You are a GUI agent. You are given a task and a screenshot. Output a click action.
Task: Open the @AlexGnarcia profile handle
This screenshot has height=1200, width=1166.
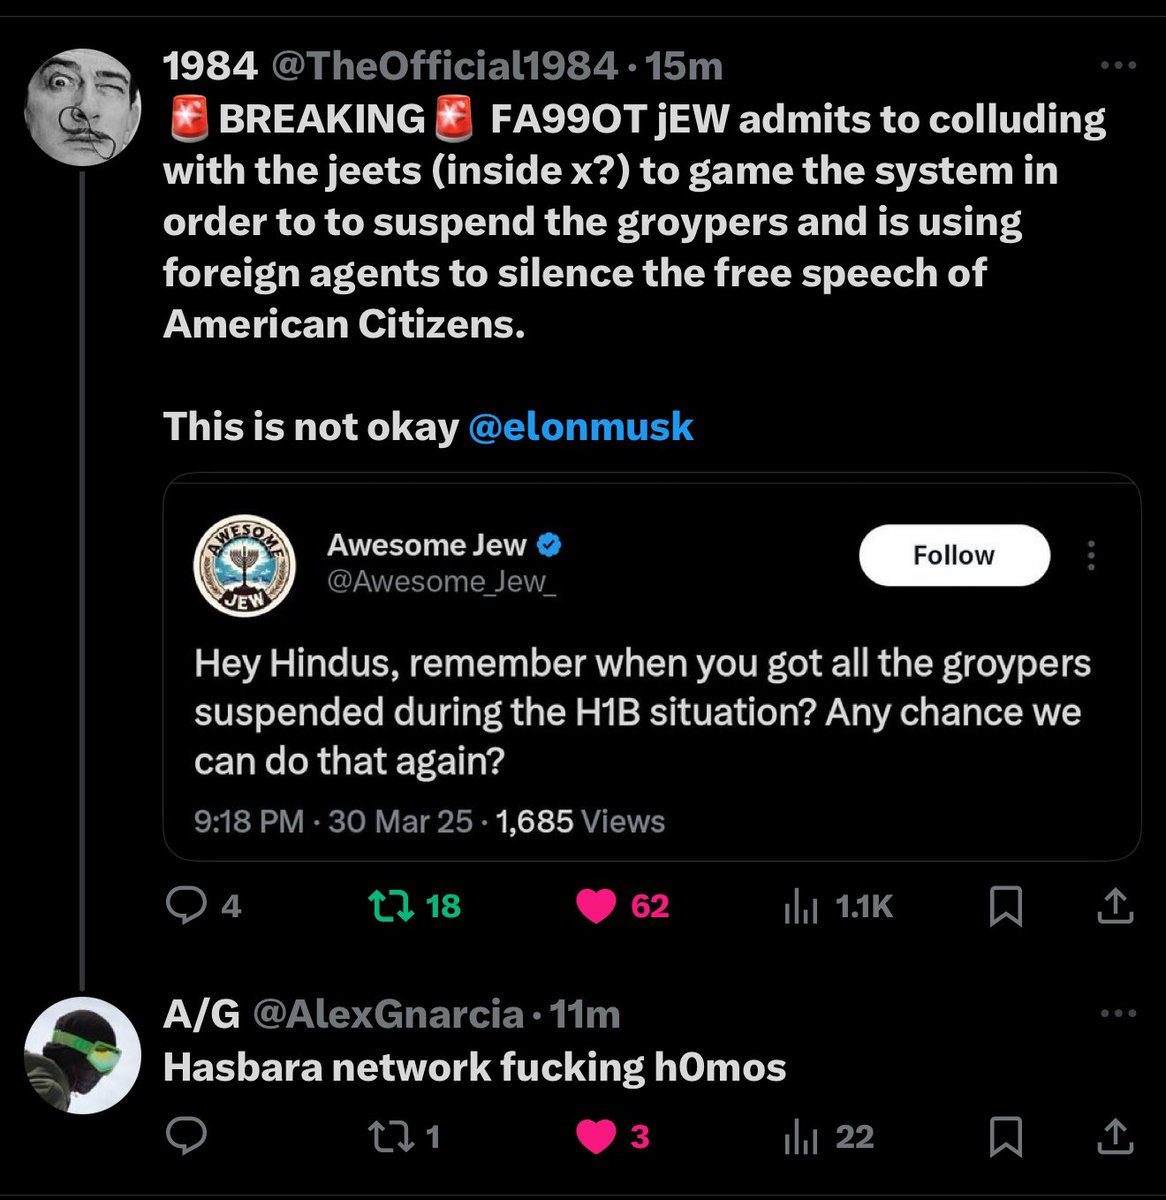388,1014
